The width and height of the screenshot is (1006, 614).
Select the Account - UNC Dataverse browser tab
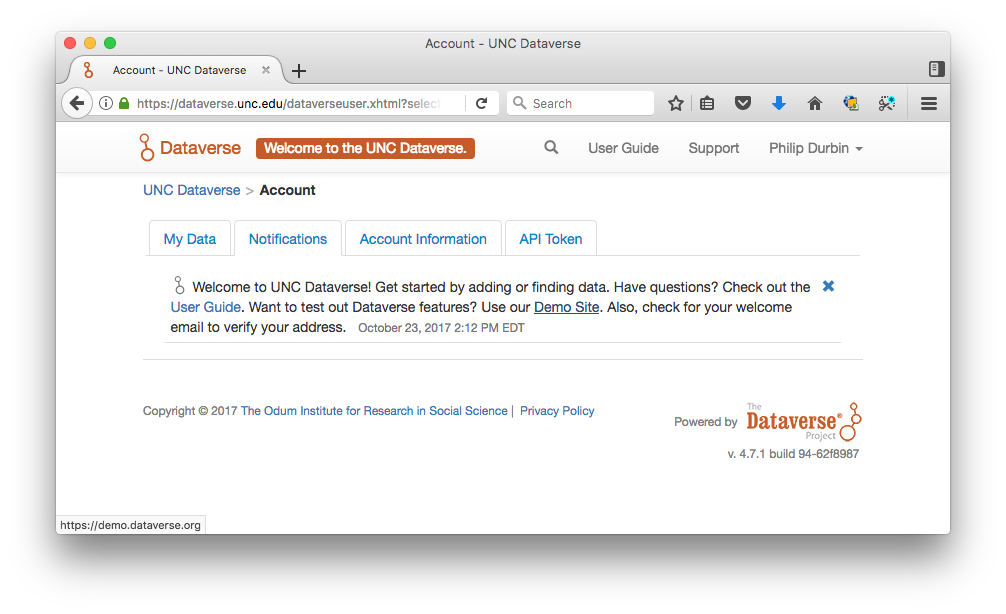(x=175, y=70)
